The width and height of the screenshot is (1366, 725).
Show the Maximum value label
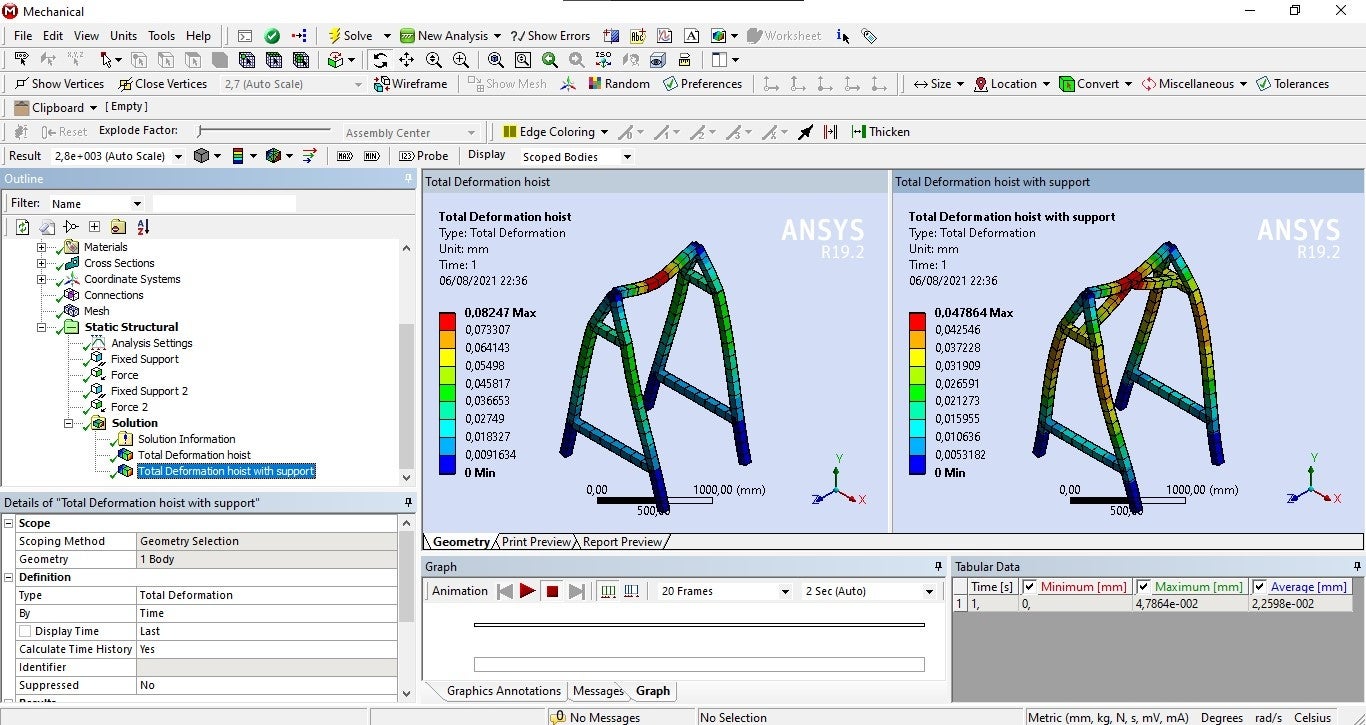point(344,156)
